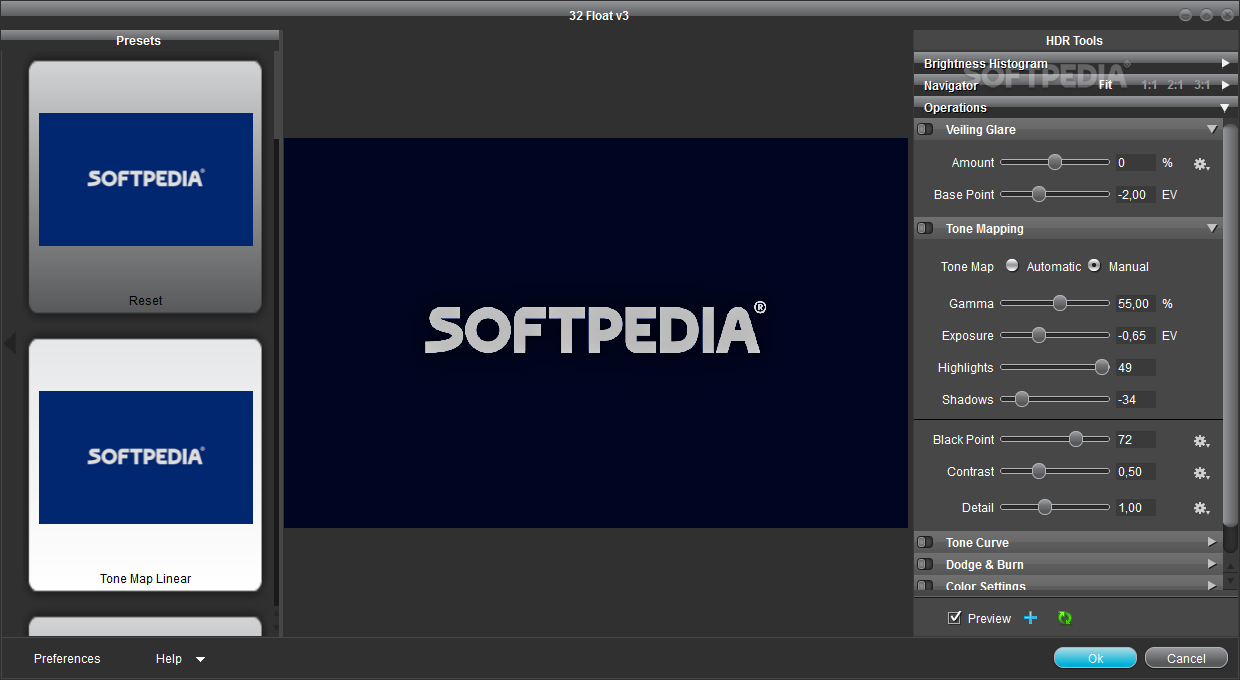Open the gear options for Detail
The height and width of the screenshot is (680, 1240).
(x=1201, y=508)
